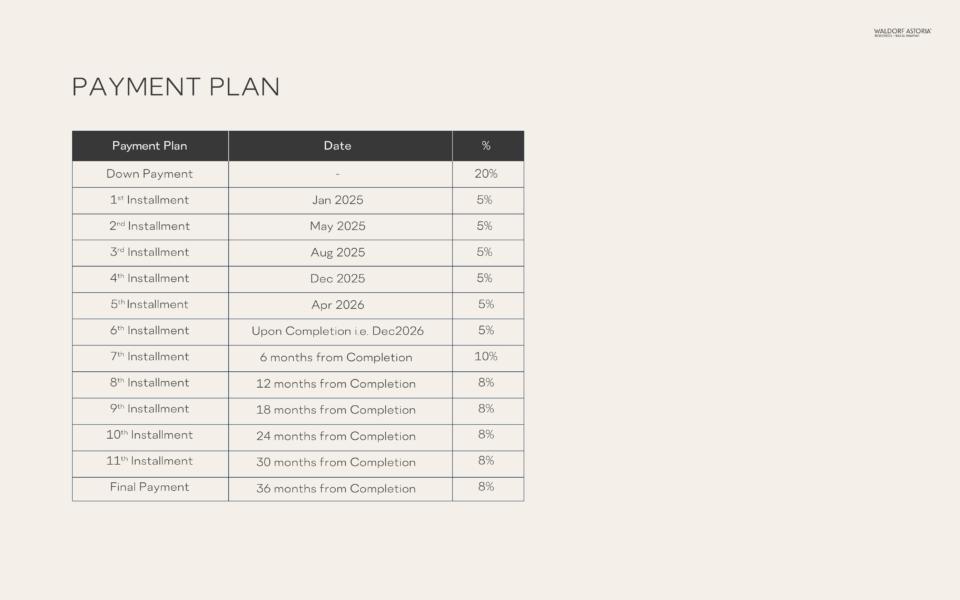Image resolution: width=960 pixels, height=600 pixels.
Task: Select the May 2025 date cell
Action: click(x=338, y=226)
